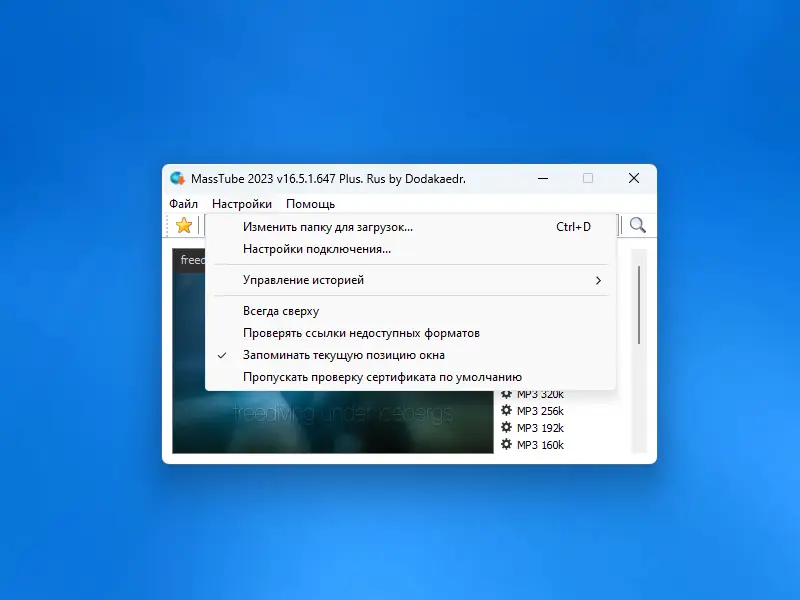Select the MP3 256k format

click(x=540, y=411)
